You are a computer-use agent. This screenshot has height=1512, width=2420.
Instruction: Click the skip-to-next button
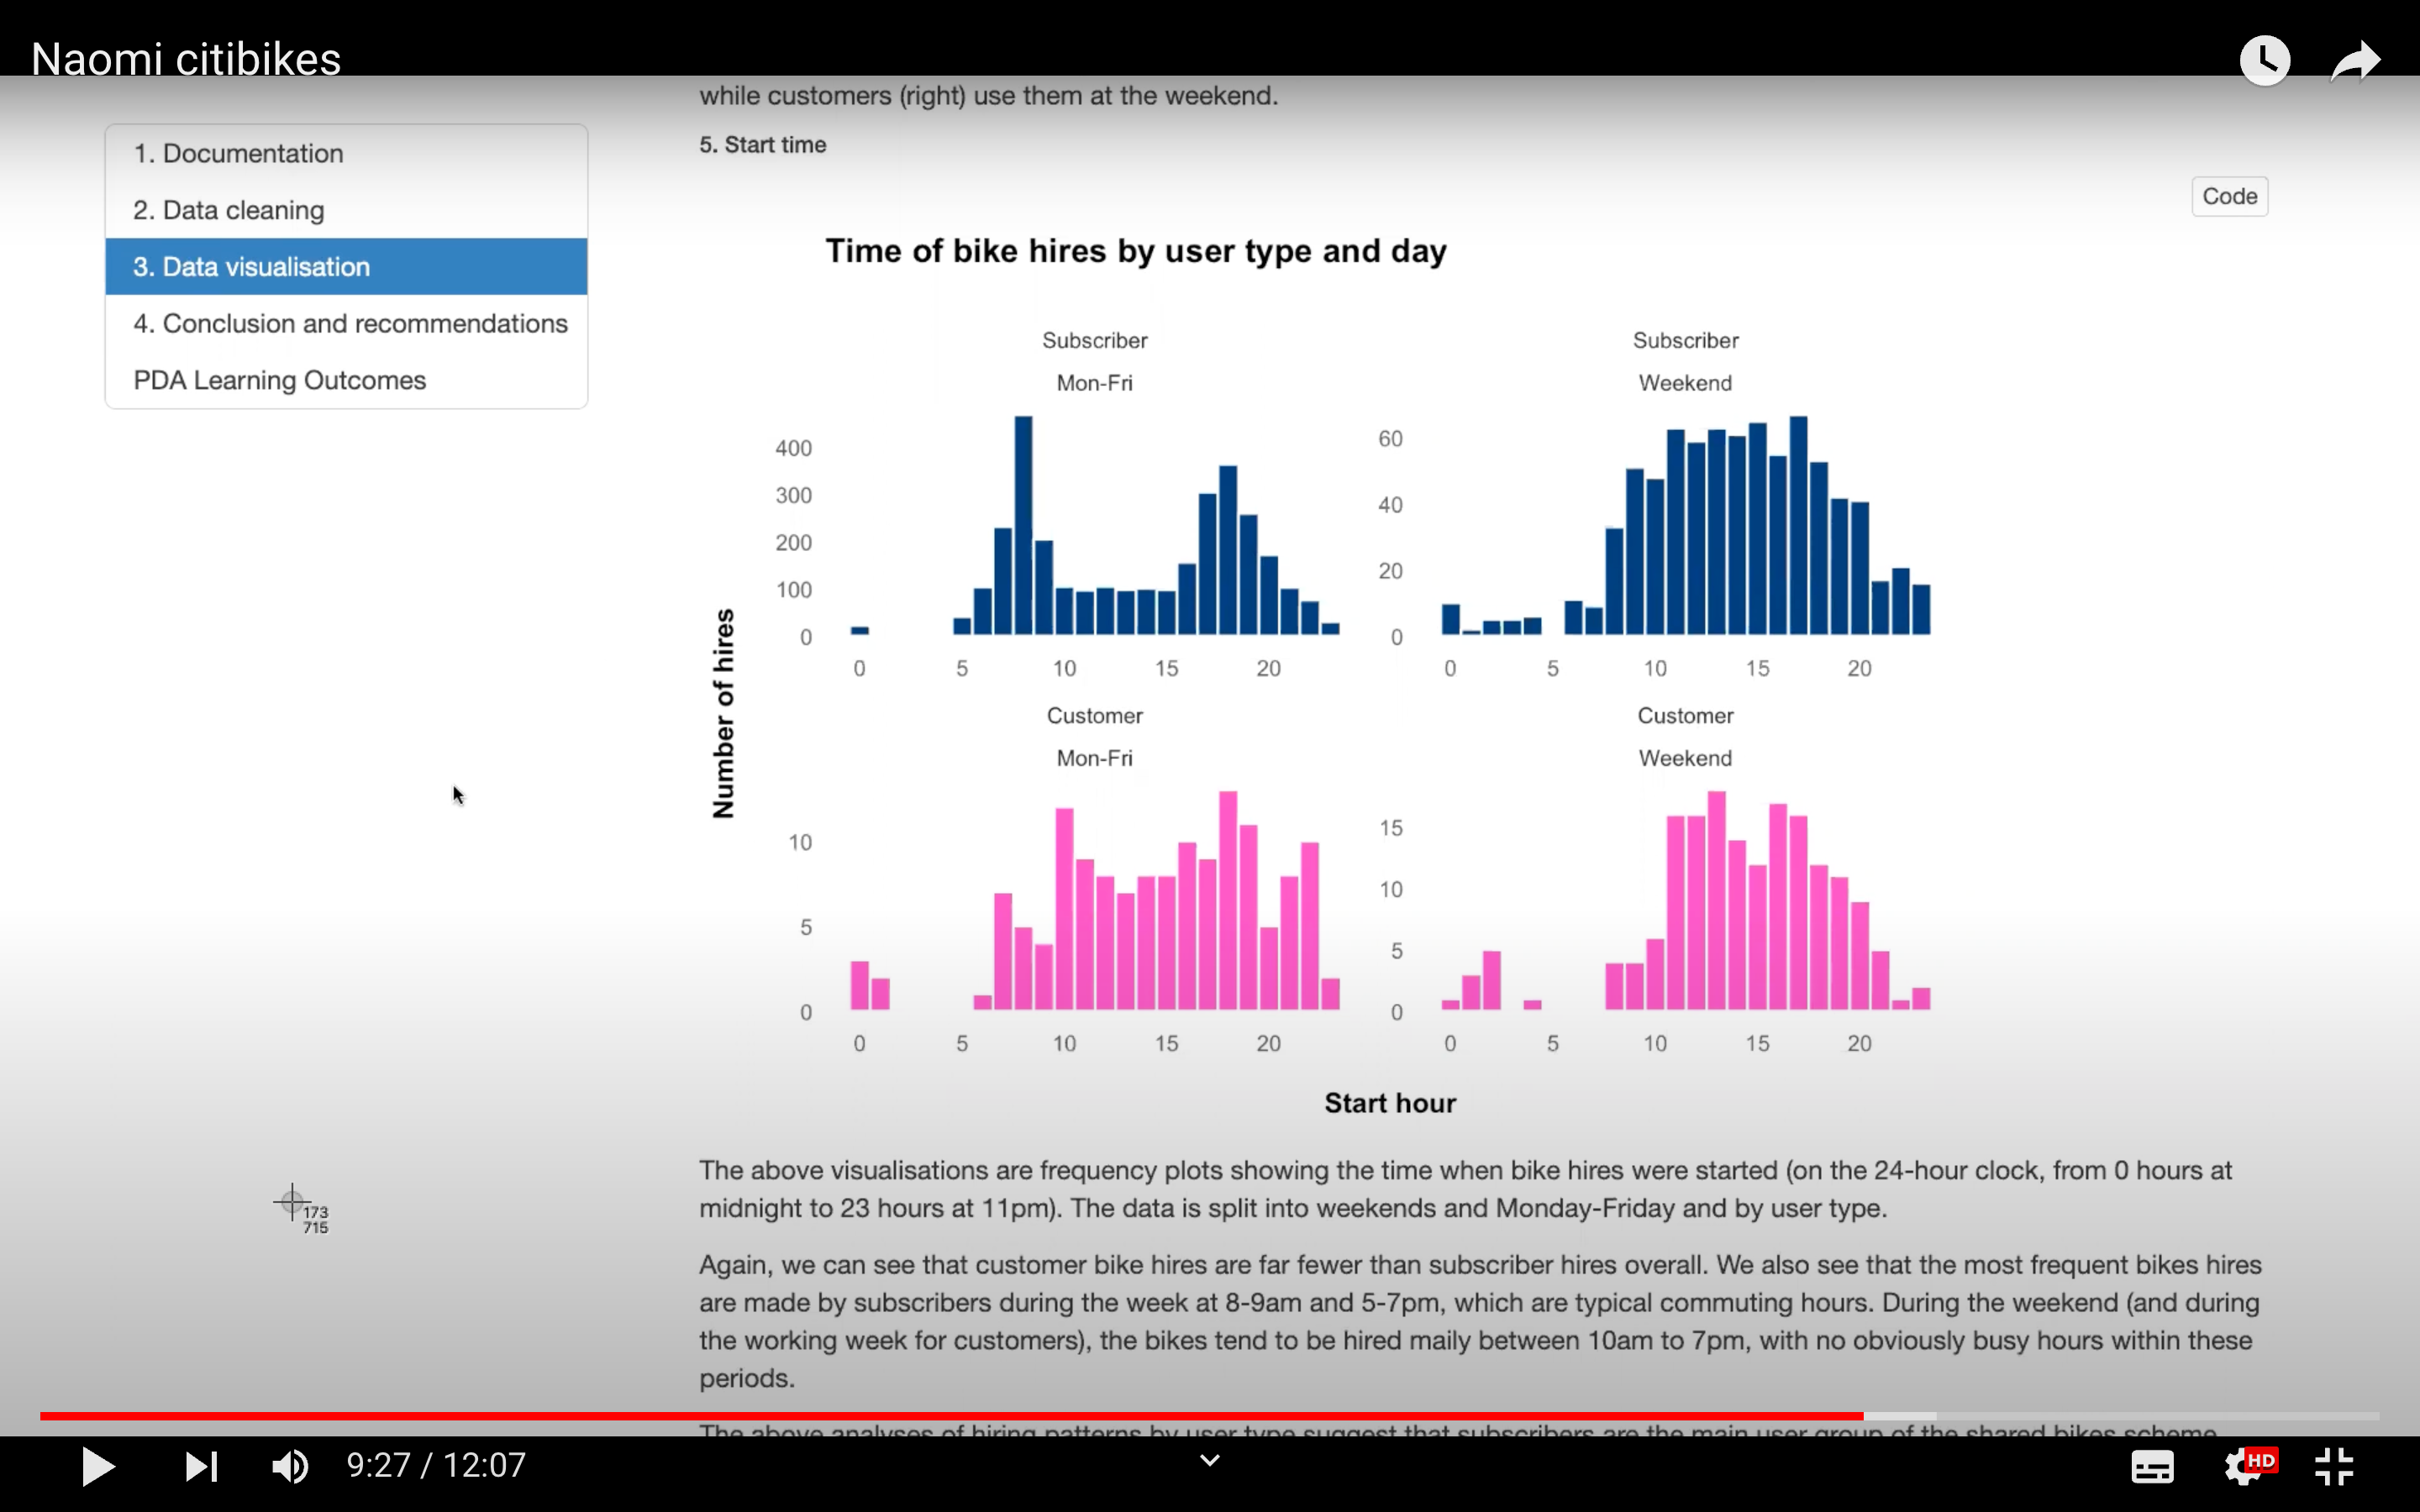pyautogui.click(x=197, y=1467)
